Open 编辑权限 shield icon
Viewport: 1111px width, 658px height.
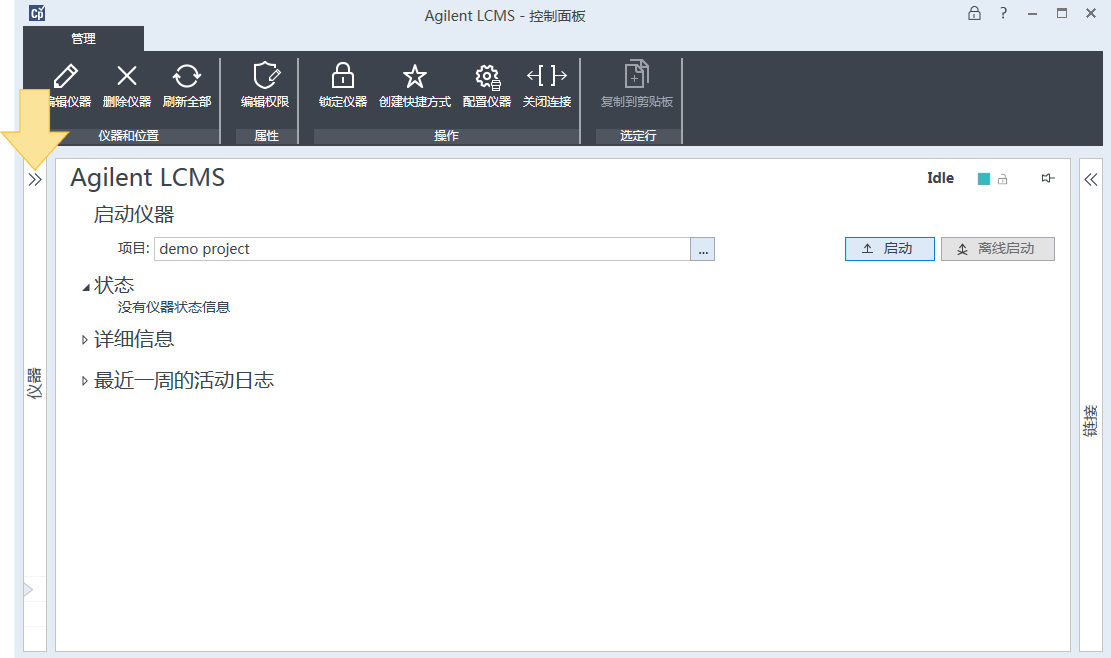(x=266, y=75)
